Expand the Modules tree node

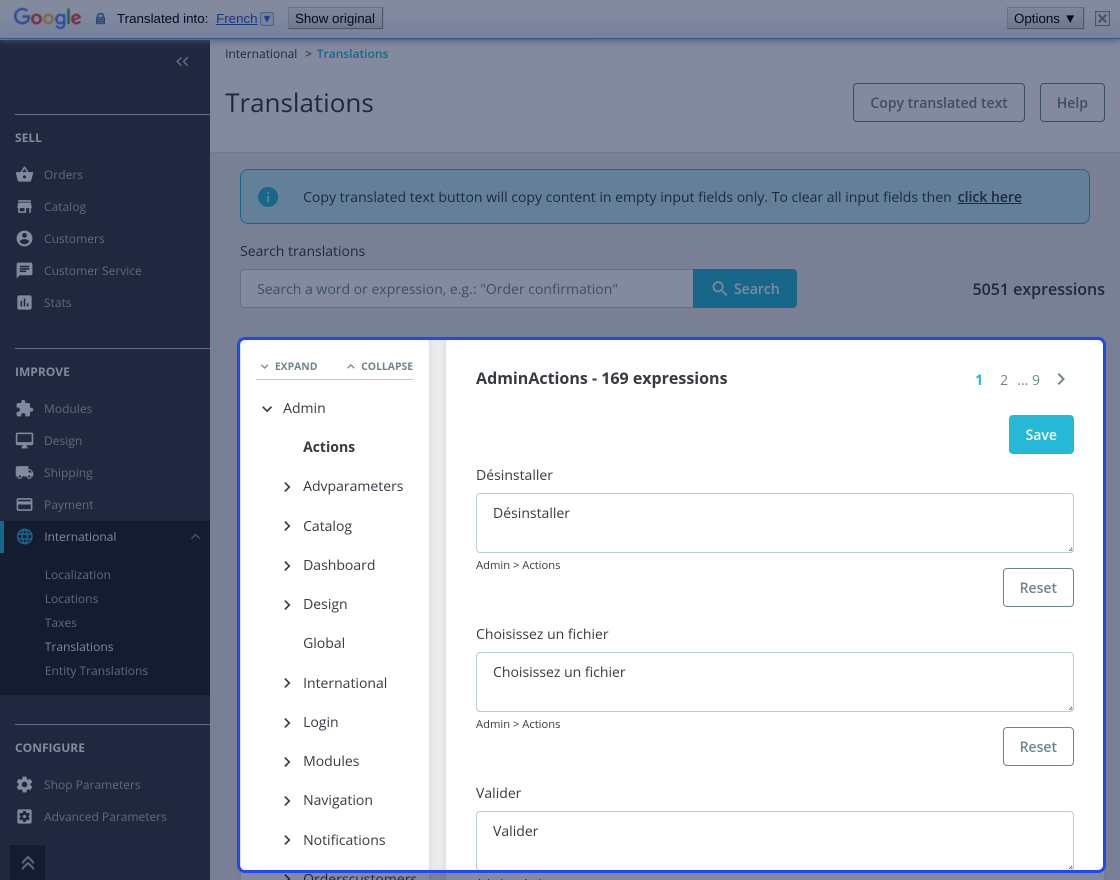[287, 761]
